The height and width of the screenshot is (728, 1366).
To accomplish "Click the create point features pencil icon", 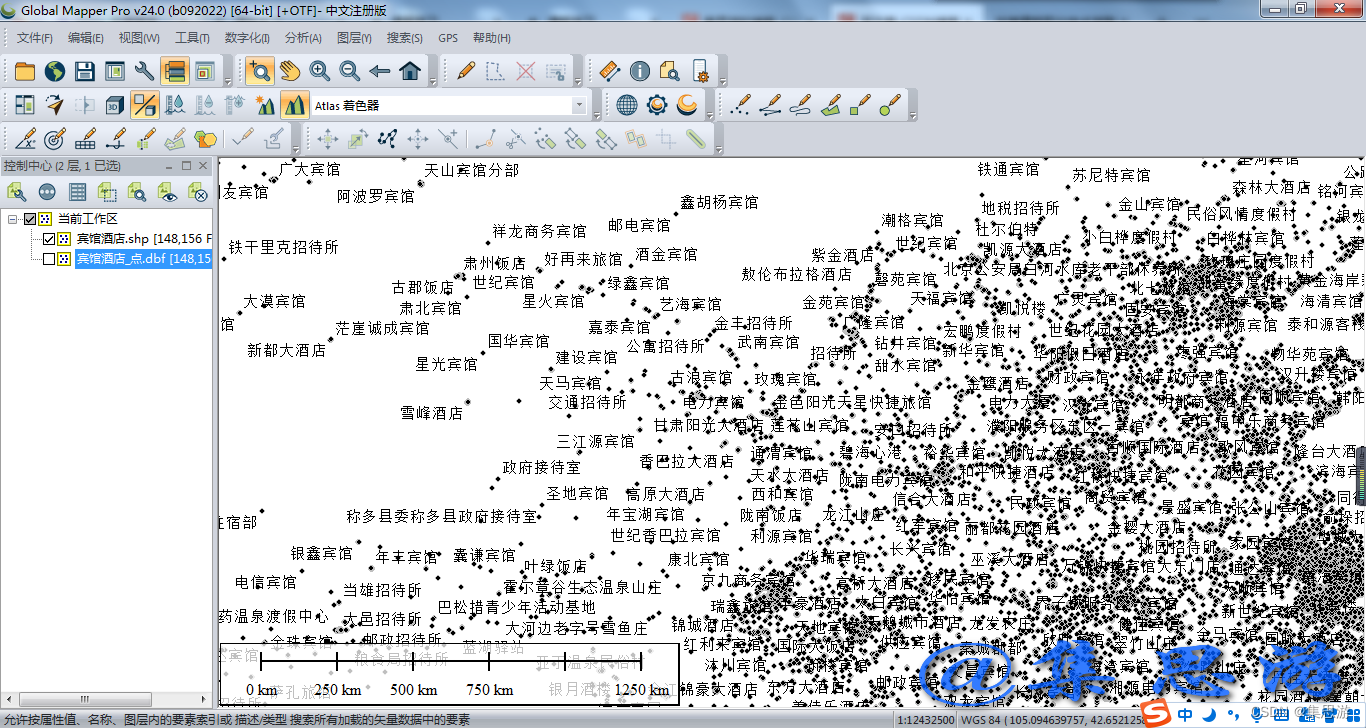I will (740, 104).
